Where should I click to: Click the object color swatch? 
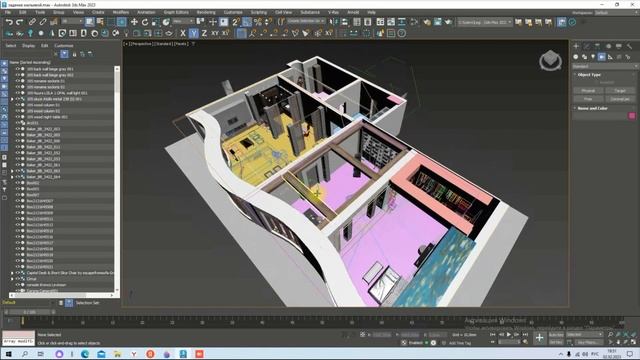[632, 116]
